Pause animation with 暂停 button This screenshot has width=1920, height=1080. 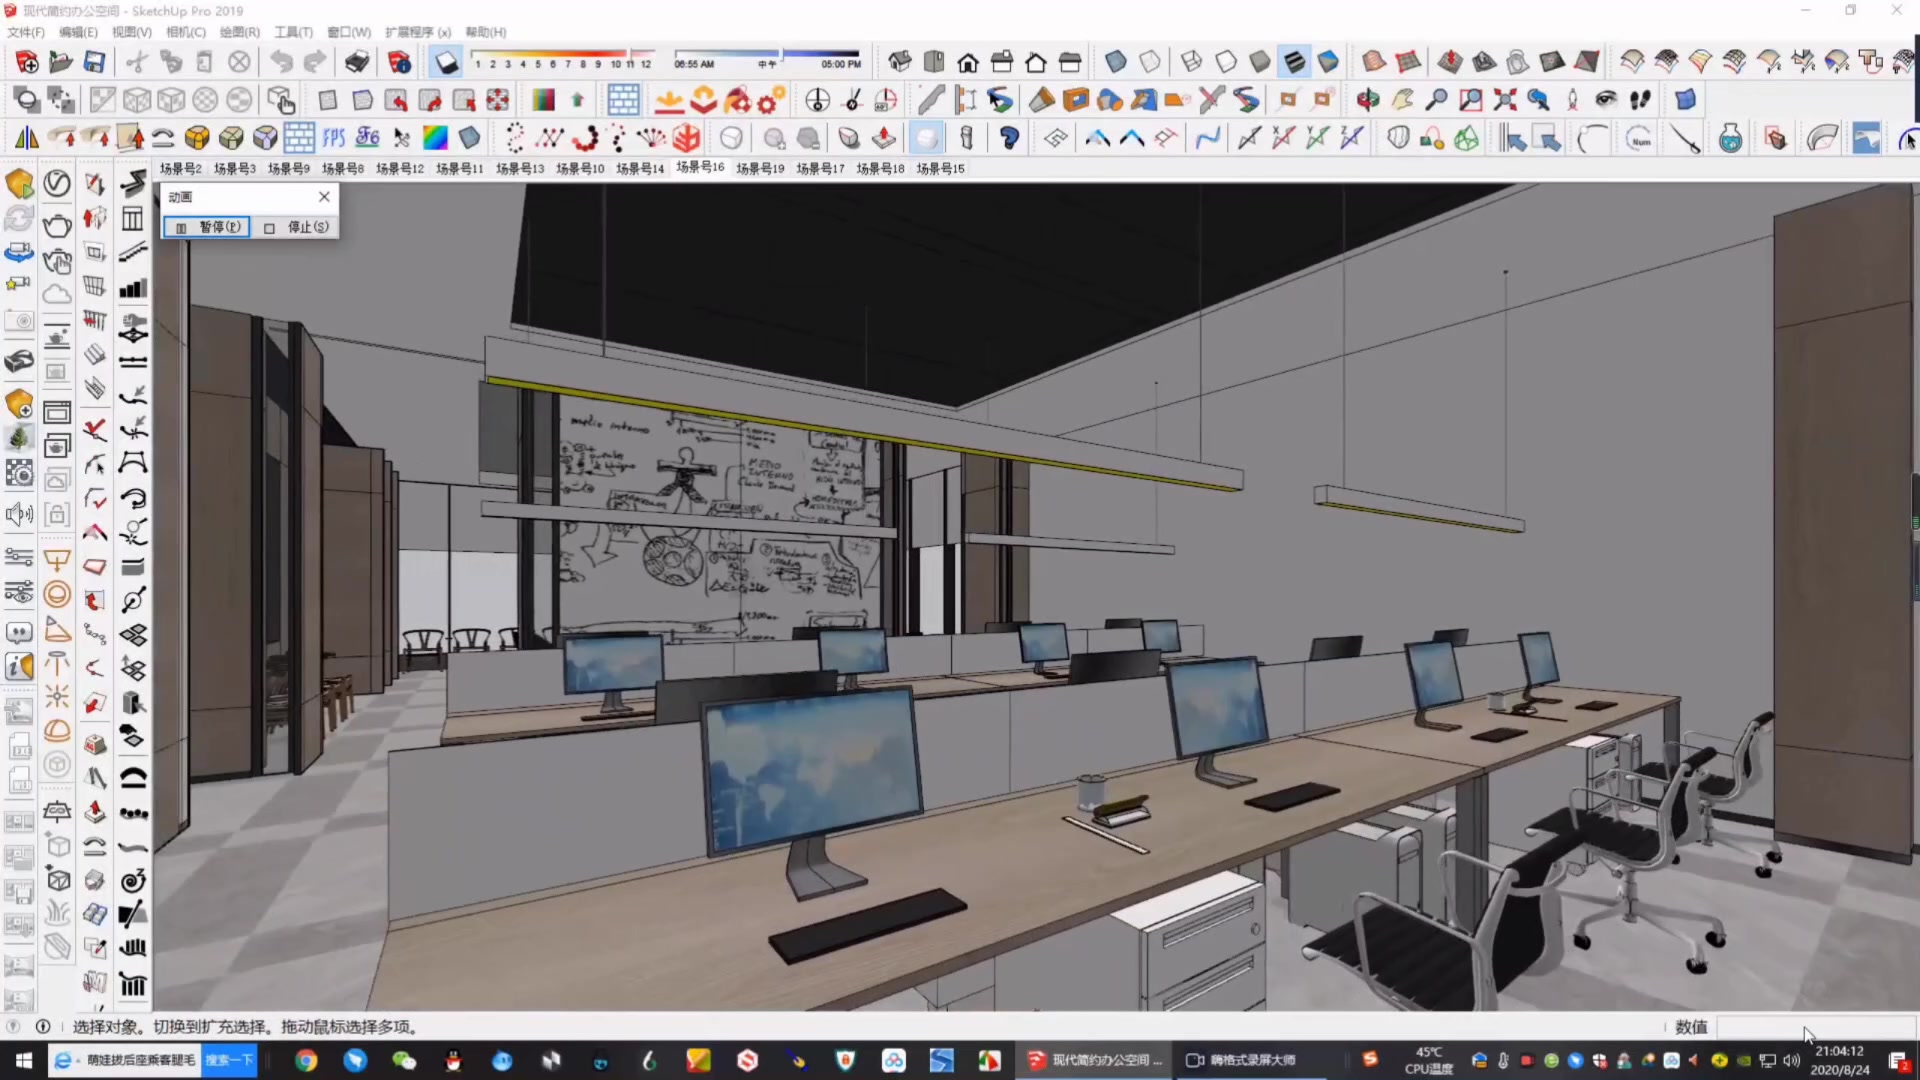point(208,227)
